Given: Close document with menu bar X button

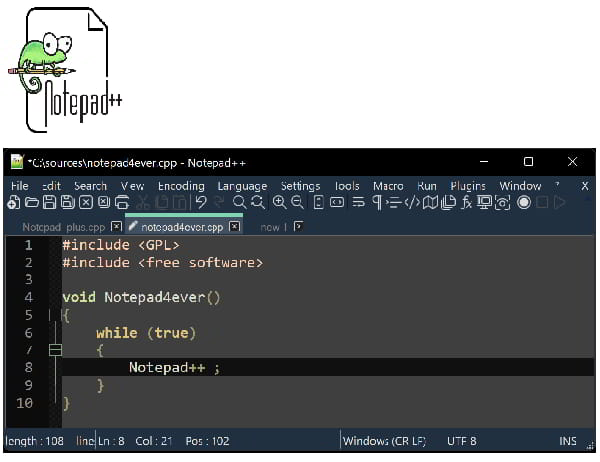Looking at the screenshot, I should 585,186.
